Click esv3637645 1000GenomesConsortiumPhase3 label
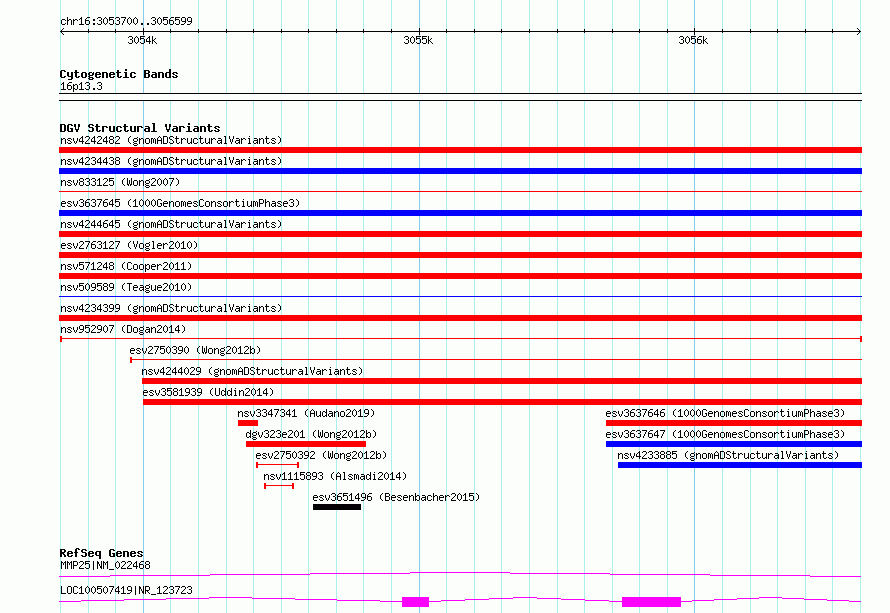This screenshot has height=613, width=890. point(180,203)
